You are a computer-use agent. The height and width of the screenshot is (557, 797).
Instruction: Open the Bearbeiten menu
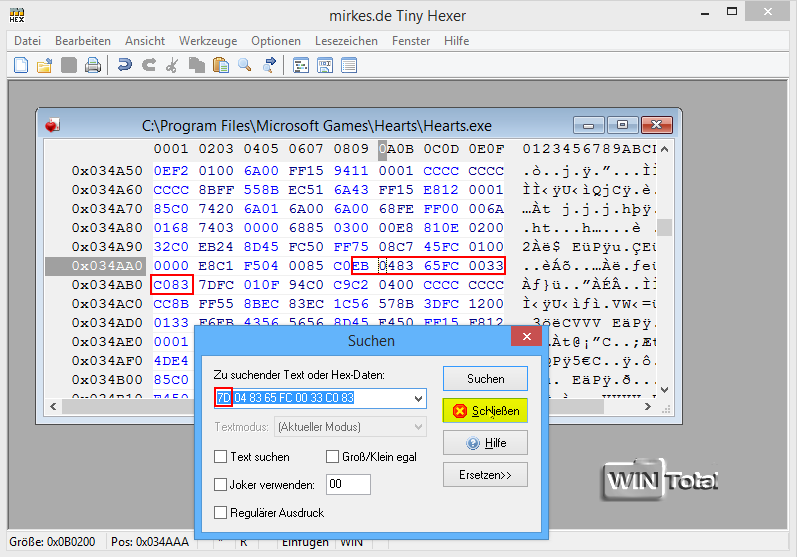[x=83, y=41]
